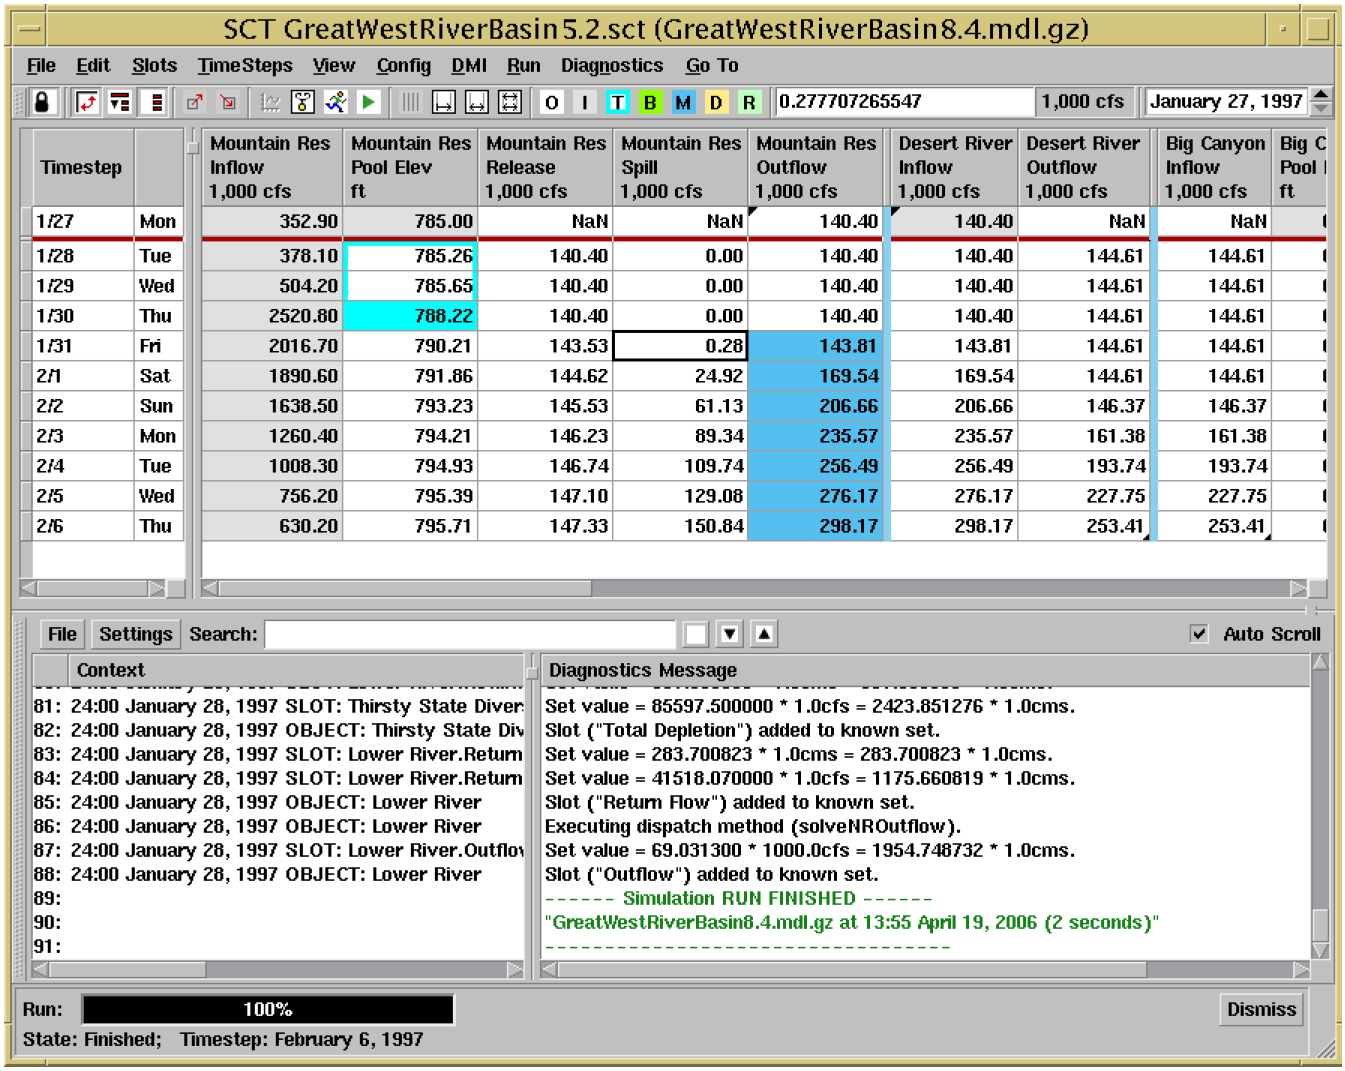Click the red arrows swap-axes icon
The image size is (1345, 1071).
88,102
